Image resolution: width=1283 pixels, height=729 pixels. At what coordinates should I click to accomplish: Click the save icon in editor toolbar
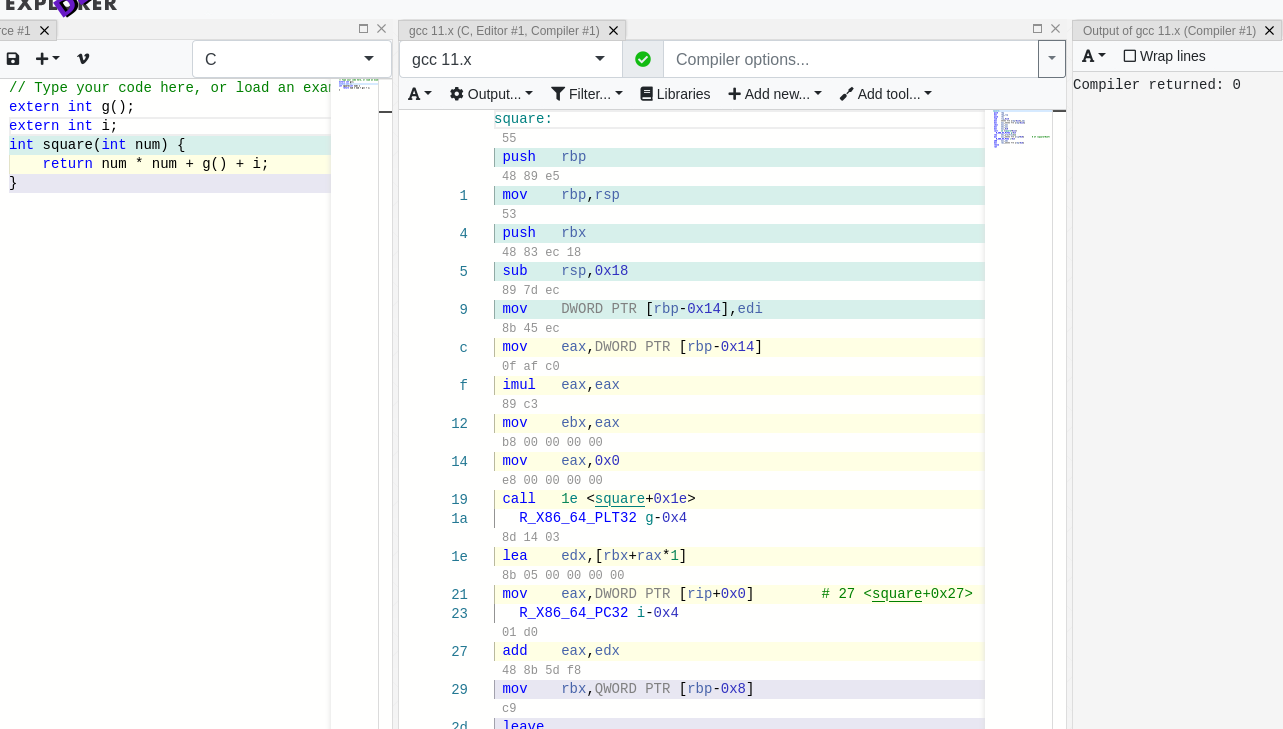(13, 59)
